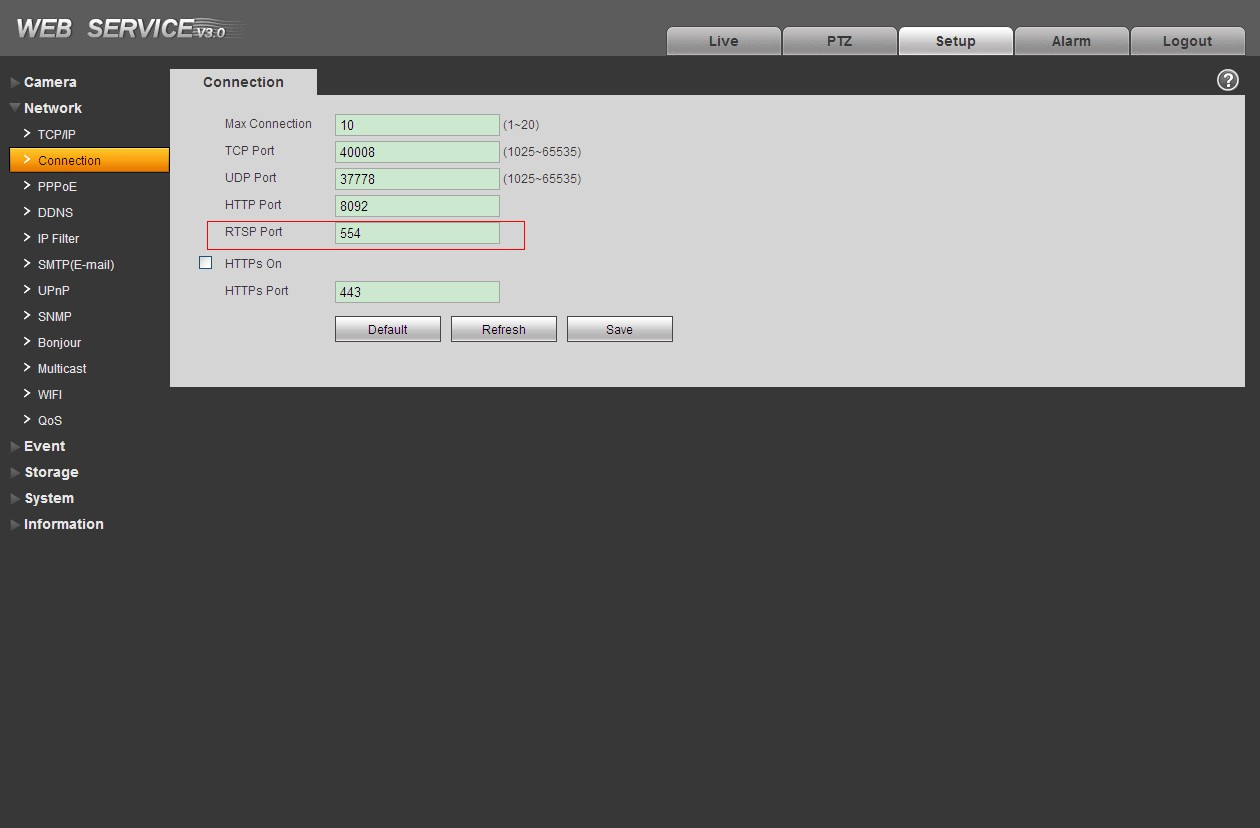
Task: Click the Refresh button
Action: coord(503,329)
